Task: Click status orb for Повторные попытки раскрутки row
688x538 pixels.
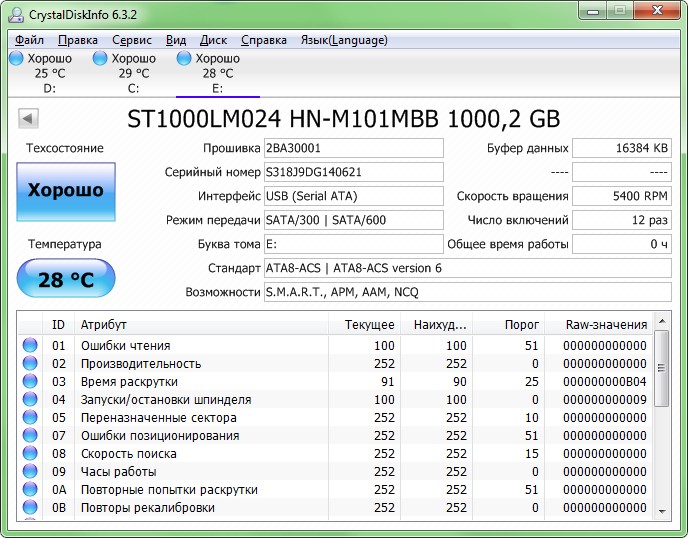Action: (x=30, y=489)
